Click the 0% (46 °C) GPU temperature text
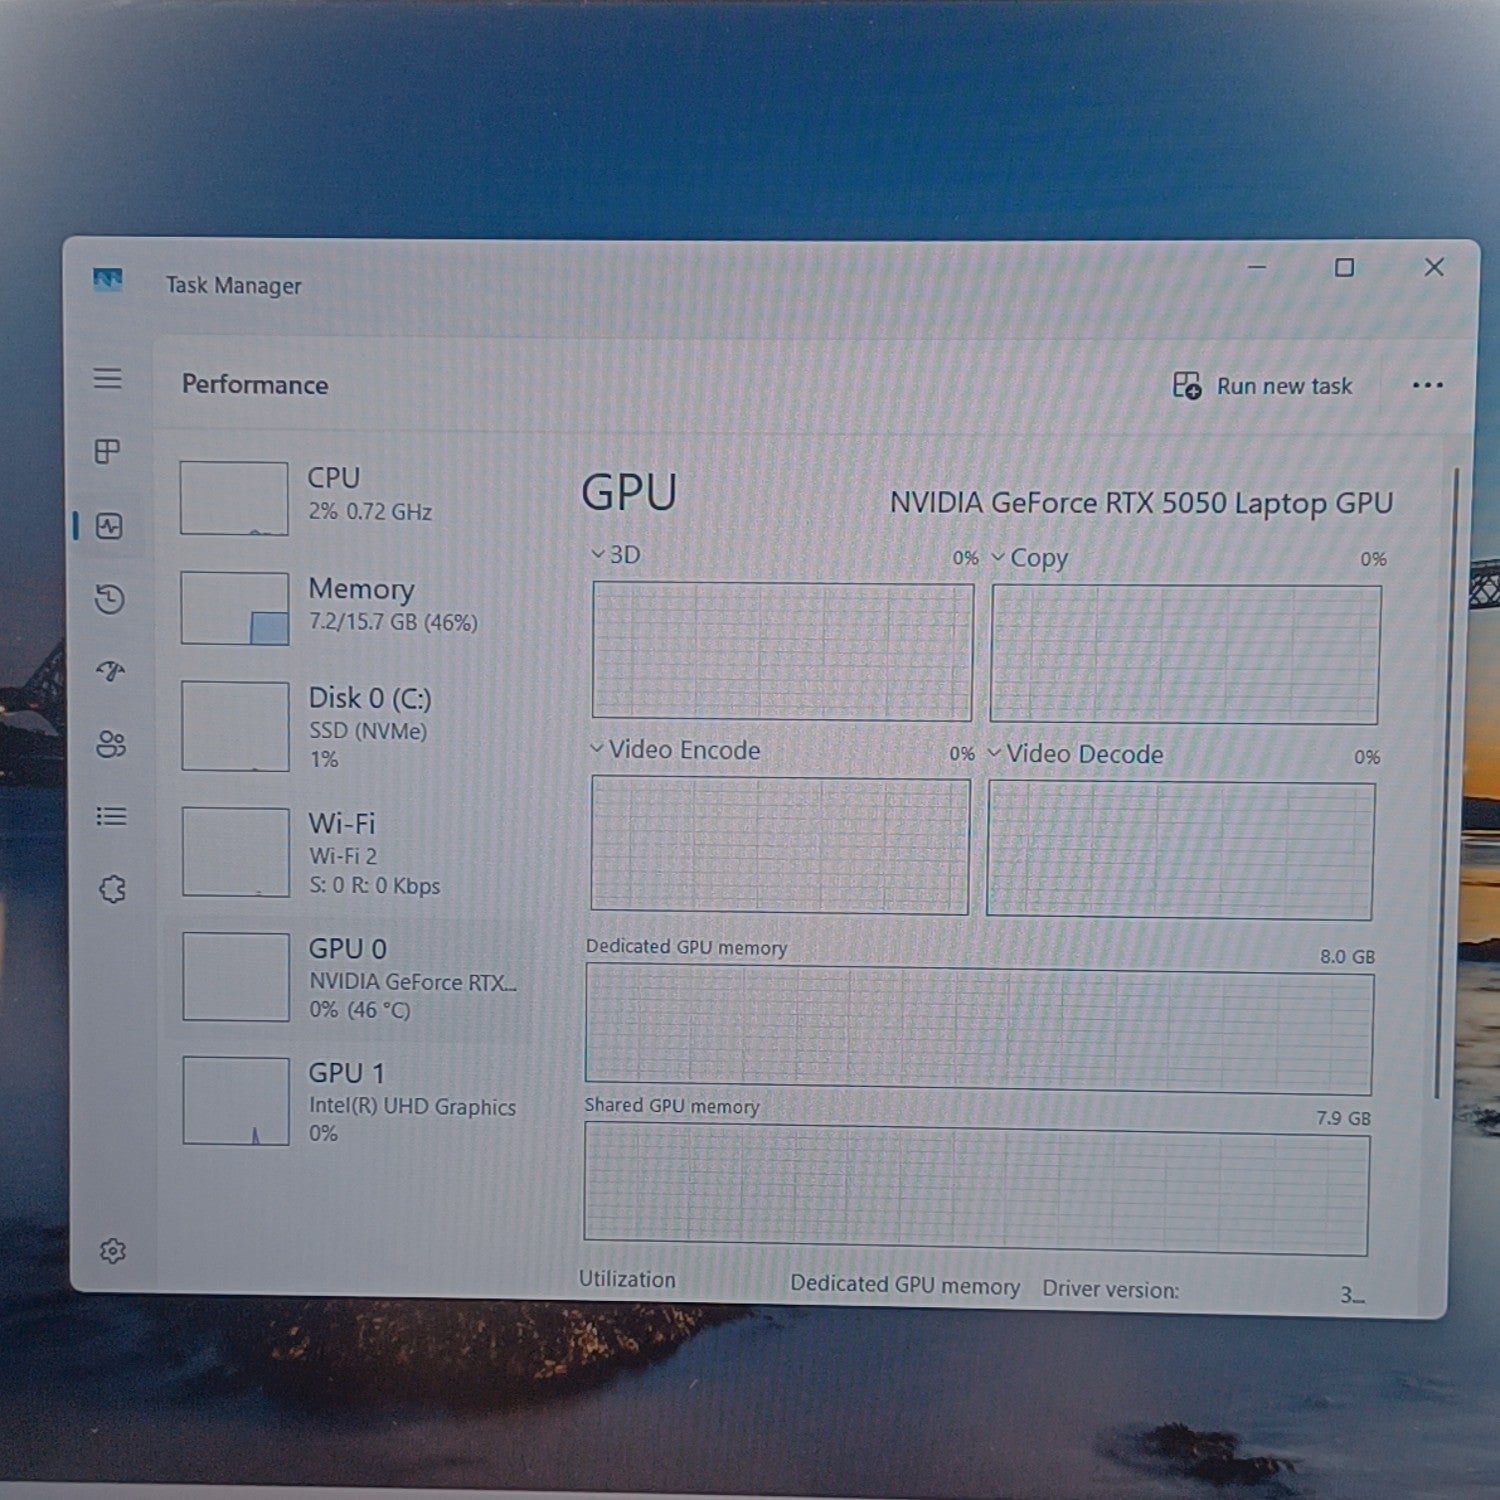Image resolution: width=1500 pixels, height=1500 pixels. tap(360, 1009)
